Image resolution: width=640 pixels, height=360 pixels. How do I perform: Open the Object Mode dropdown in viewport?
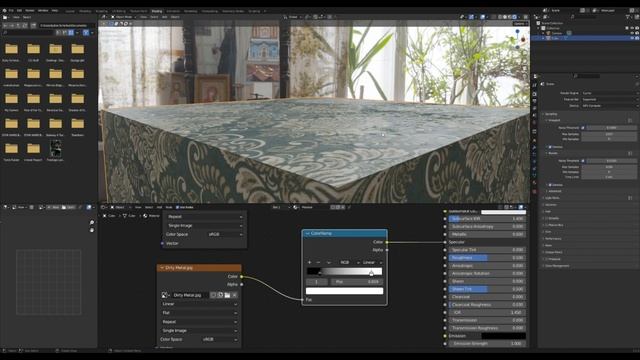click(x=124, y=17)
